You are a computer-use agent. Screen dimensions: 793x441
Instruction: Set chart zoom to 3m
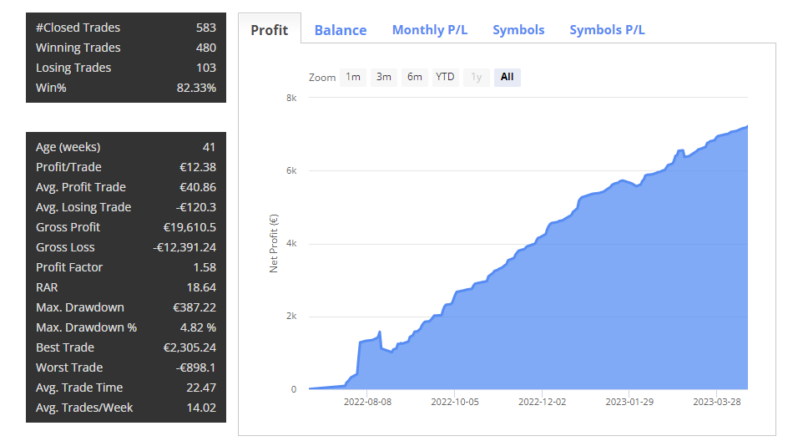(384, 77)
